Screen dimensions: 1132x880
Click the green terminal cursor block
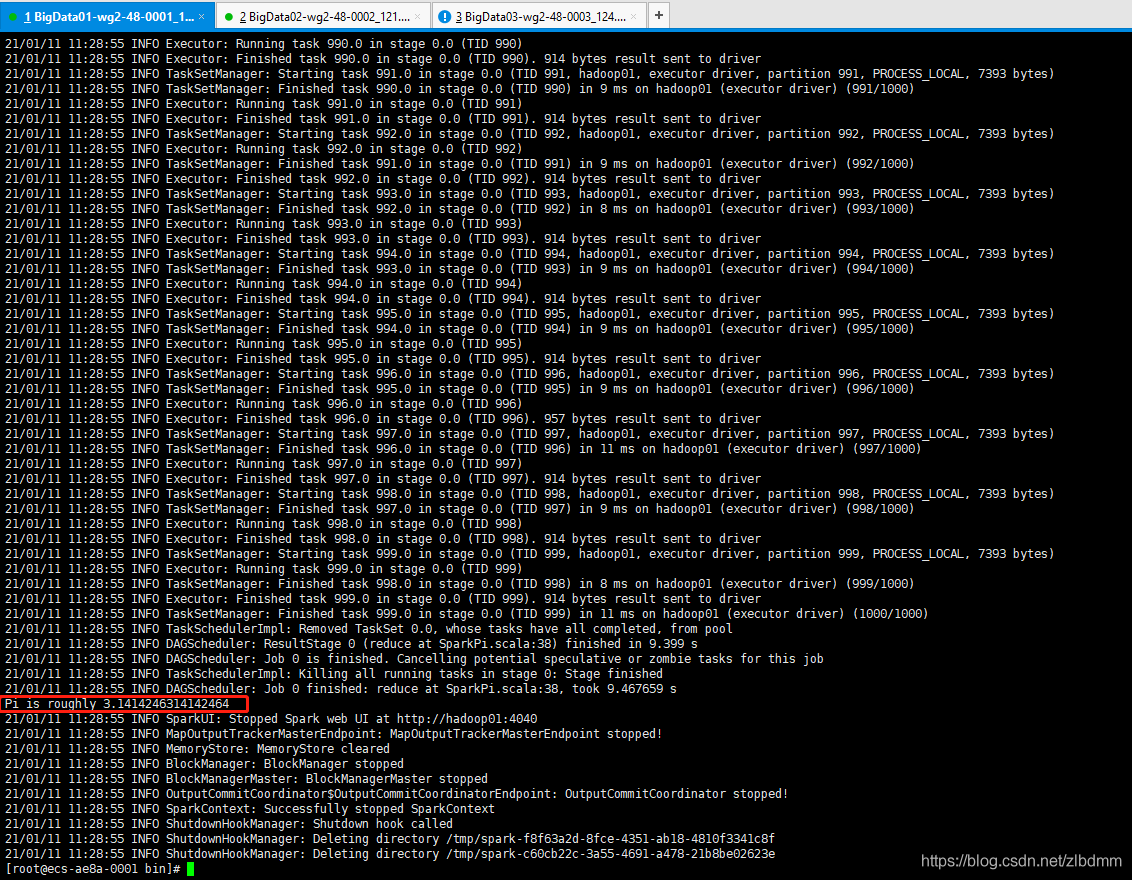click(x=191, y=869)
